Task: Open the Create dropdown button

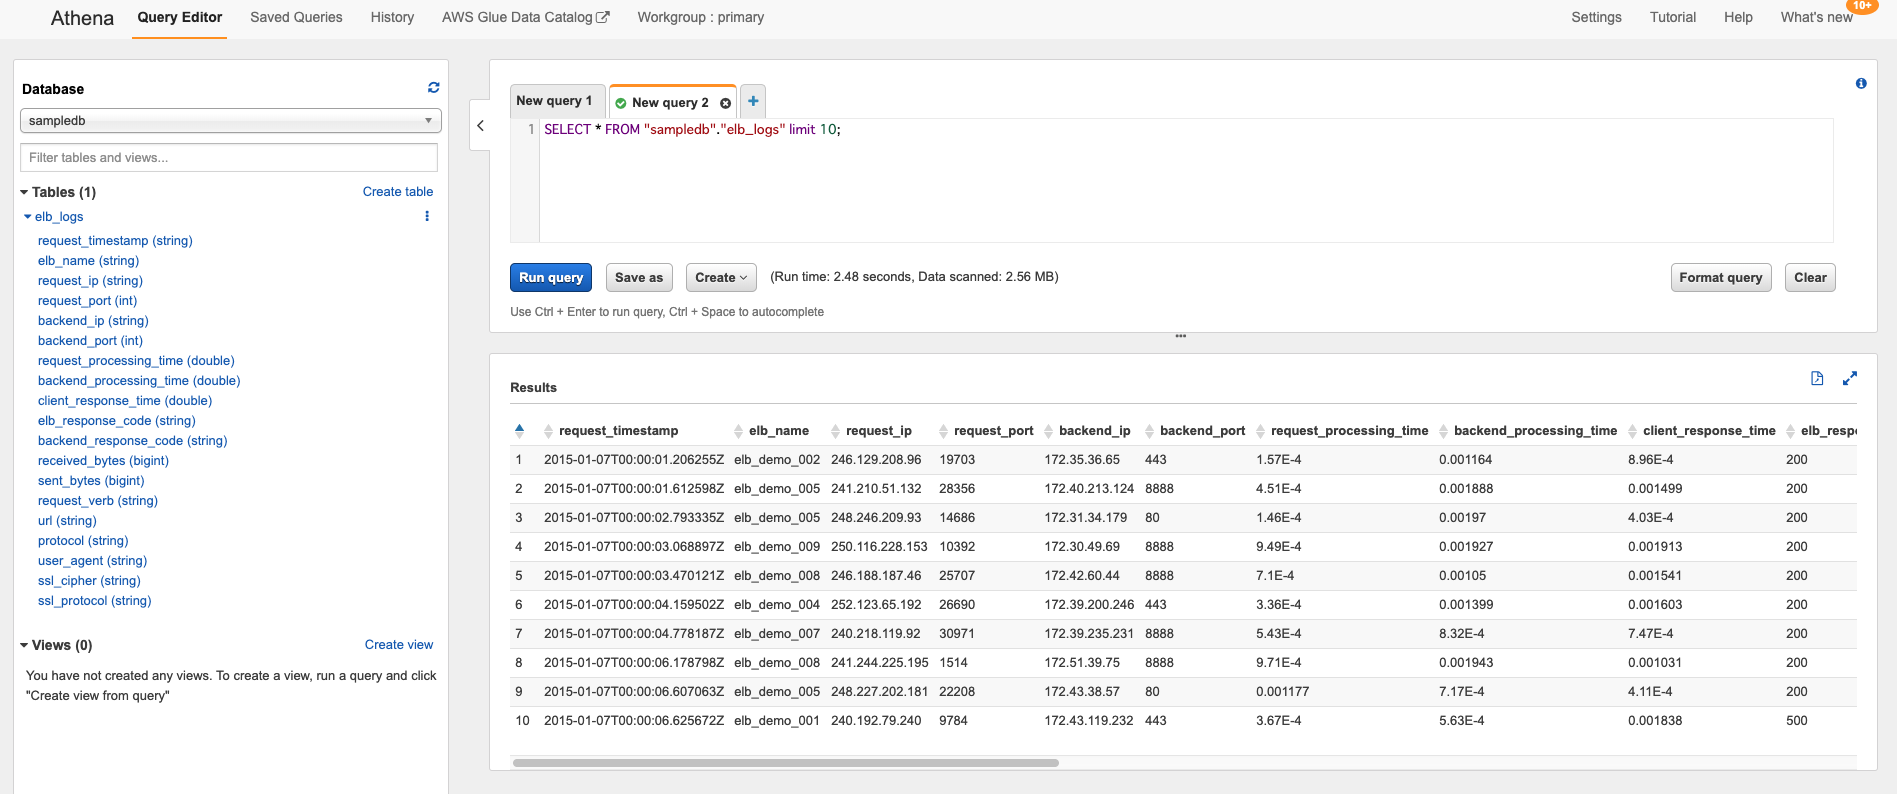Action: 721,278
